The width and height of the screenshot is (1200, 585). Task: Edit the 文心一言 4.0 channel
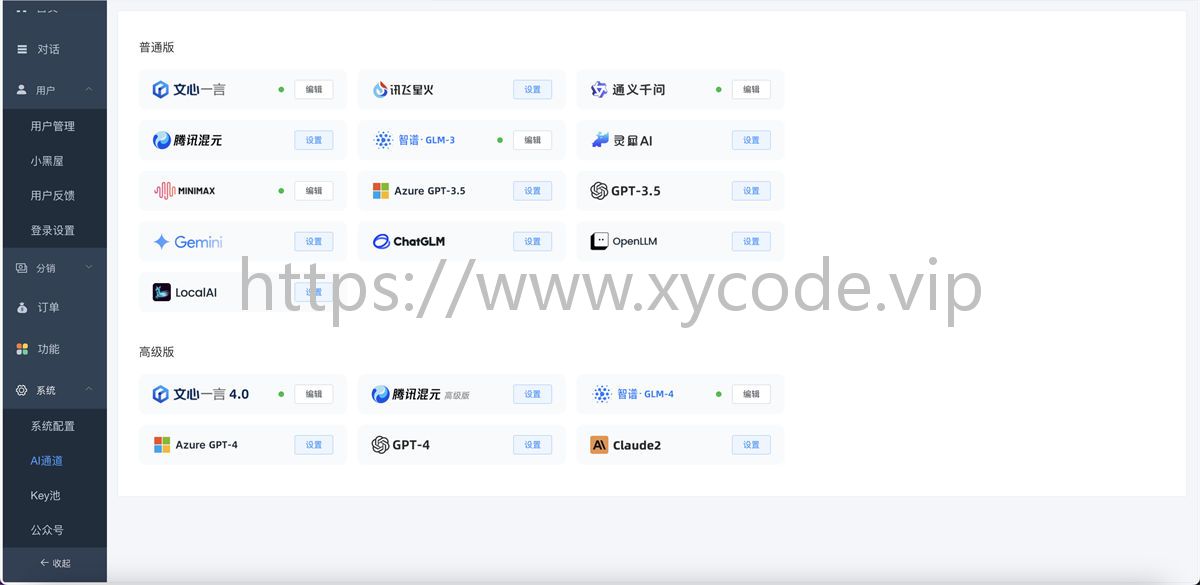314,395
